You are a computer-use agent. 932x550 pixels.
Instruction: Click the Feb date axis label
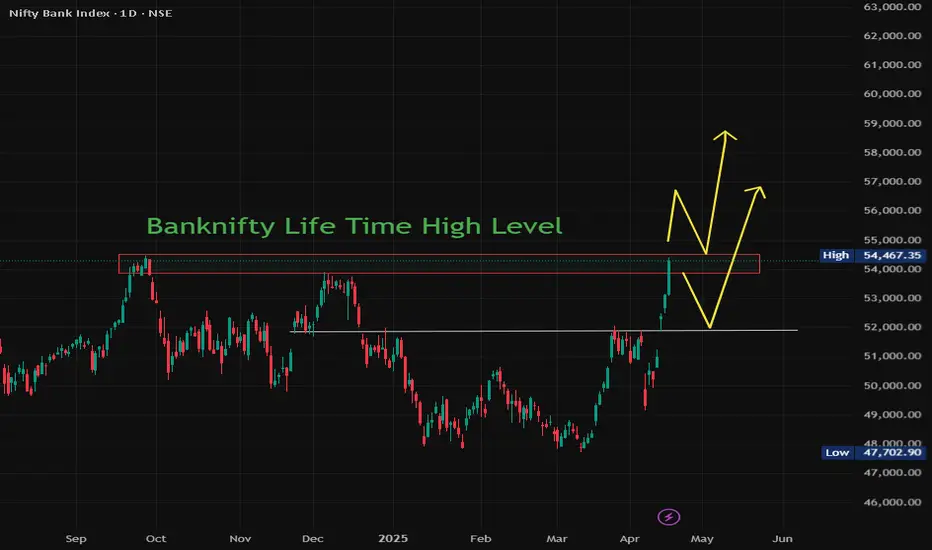coord(480,539)
